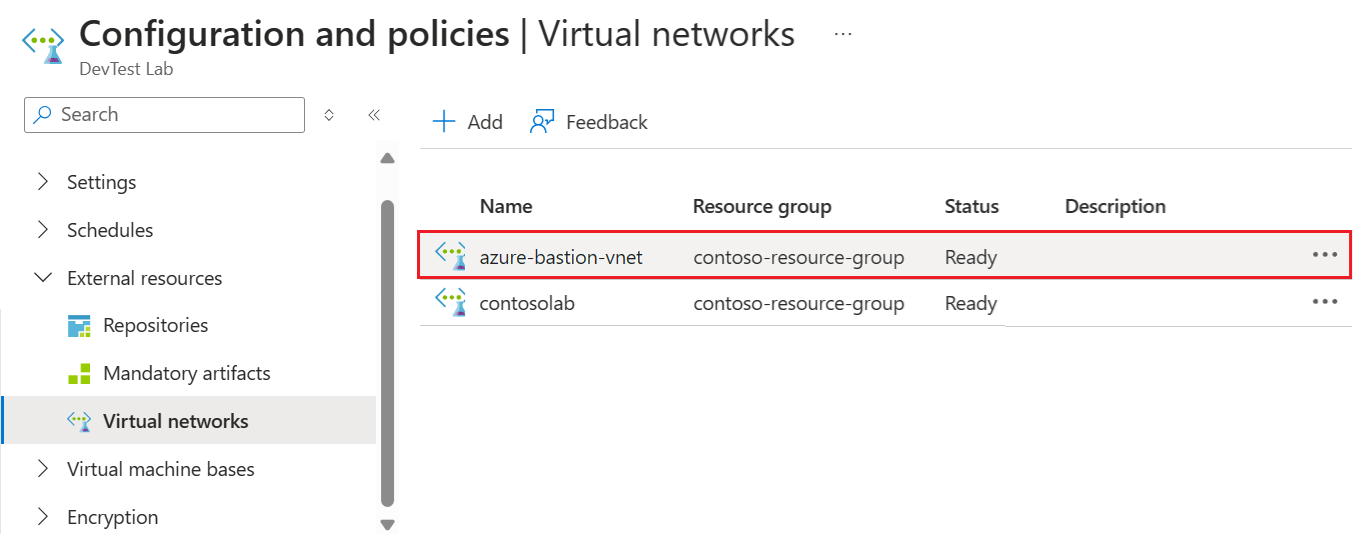Sort table by Name column header
This screenshot has height=536, width=1361.
[506, 207]
